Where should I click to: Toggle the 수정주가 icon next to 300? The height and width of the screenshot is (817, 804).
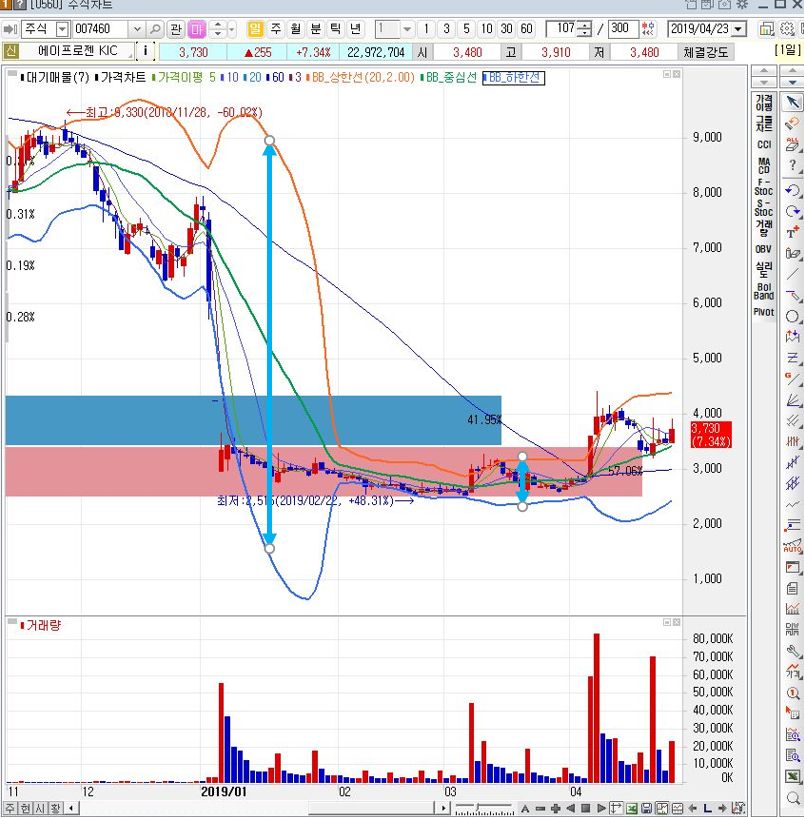tap(648, 29)
